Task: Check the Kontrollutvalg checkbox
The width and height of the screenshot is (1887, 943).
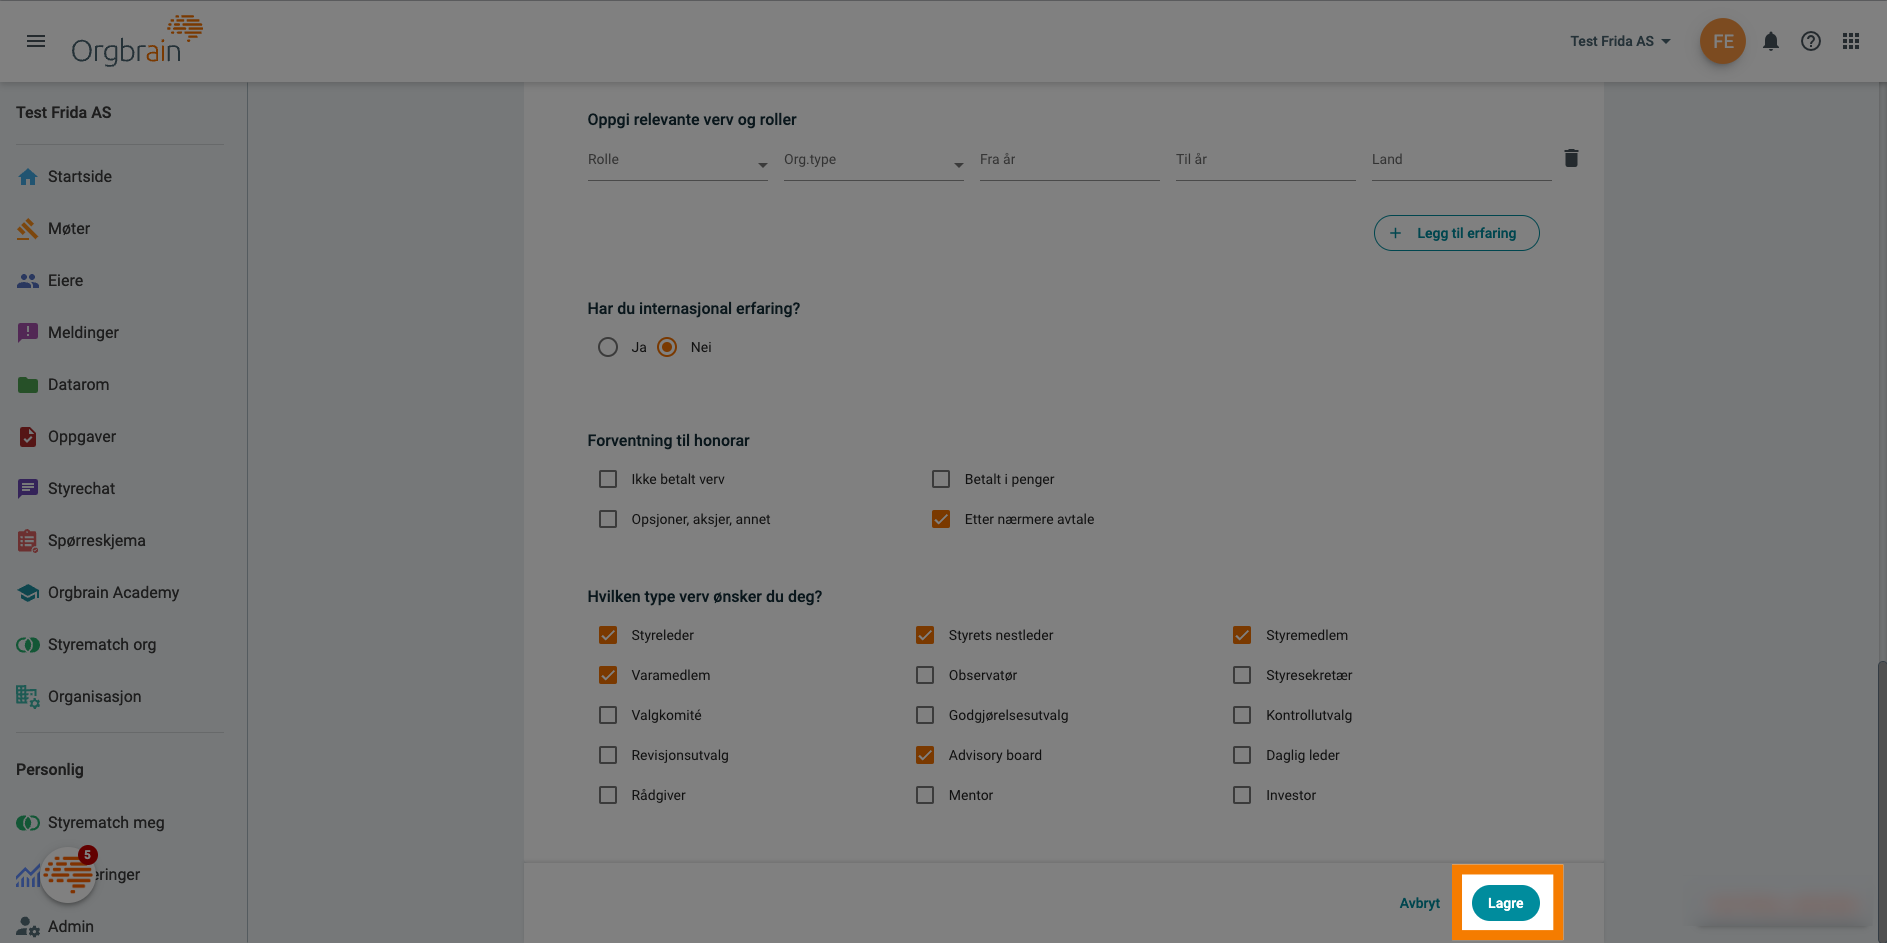Action: tap(1242, 715)
